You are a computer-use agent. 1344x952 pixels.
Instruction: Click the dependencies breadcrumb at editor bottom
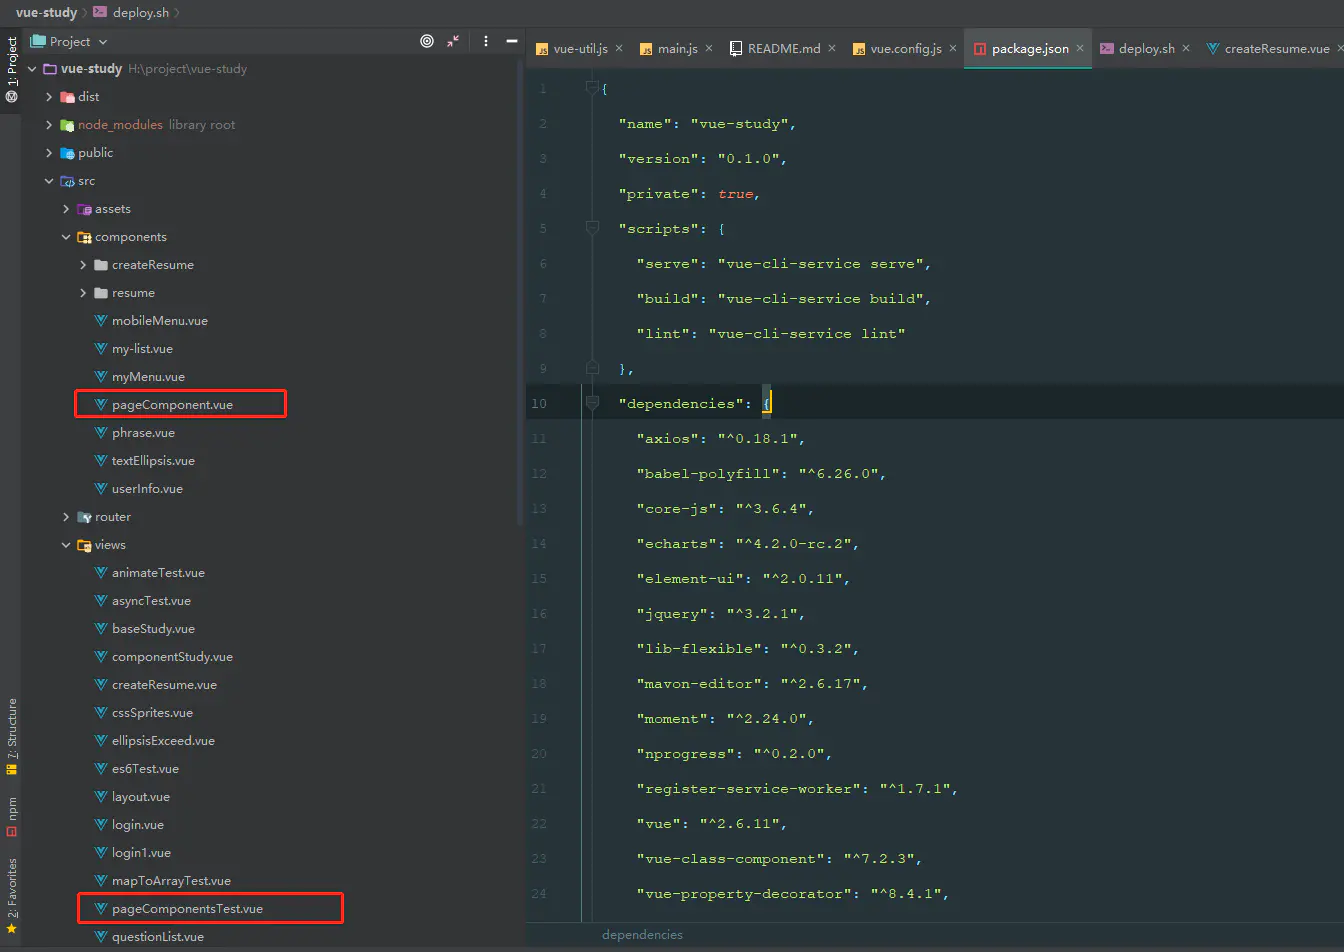[x=642, y=934]
